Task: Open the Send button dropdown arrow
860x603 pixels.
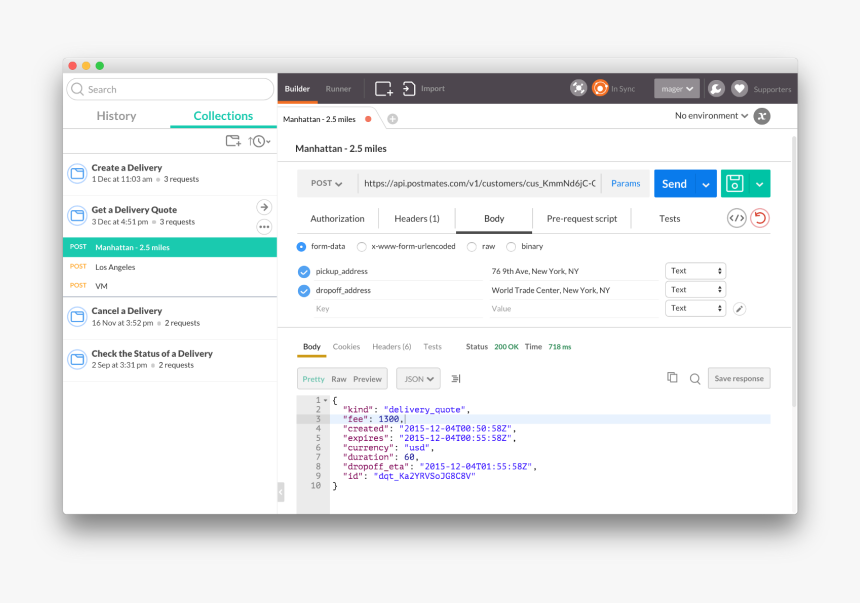Action: click(705, 183)
